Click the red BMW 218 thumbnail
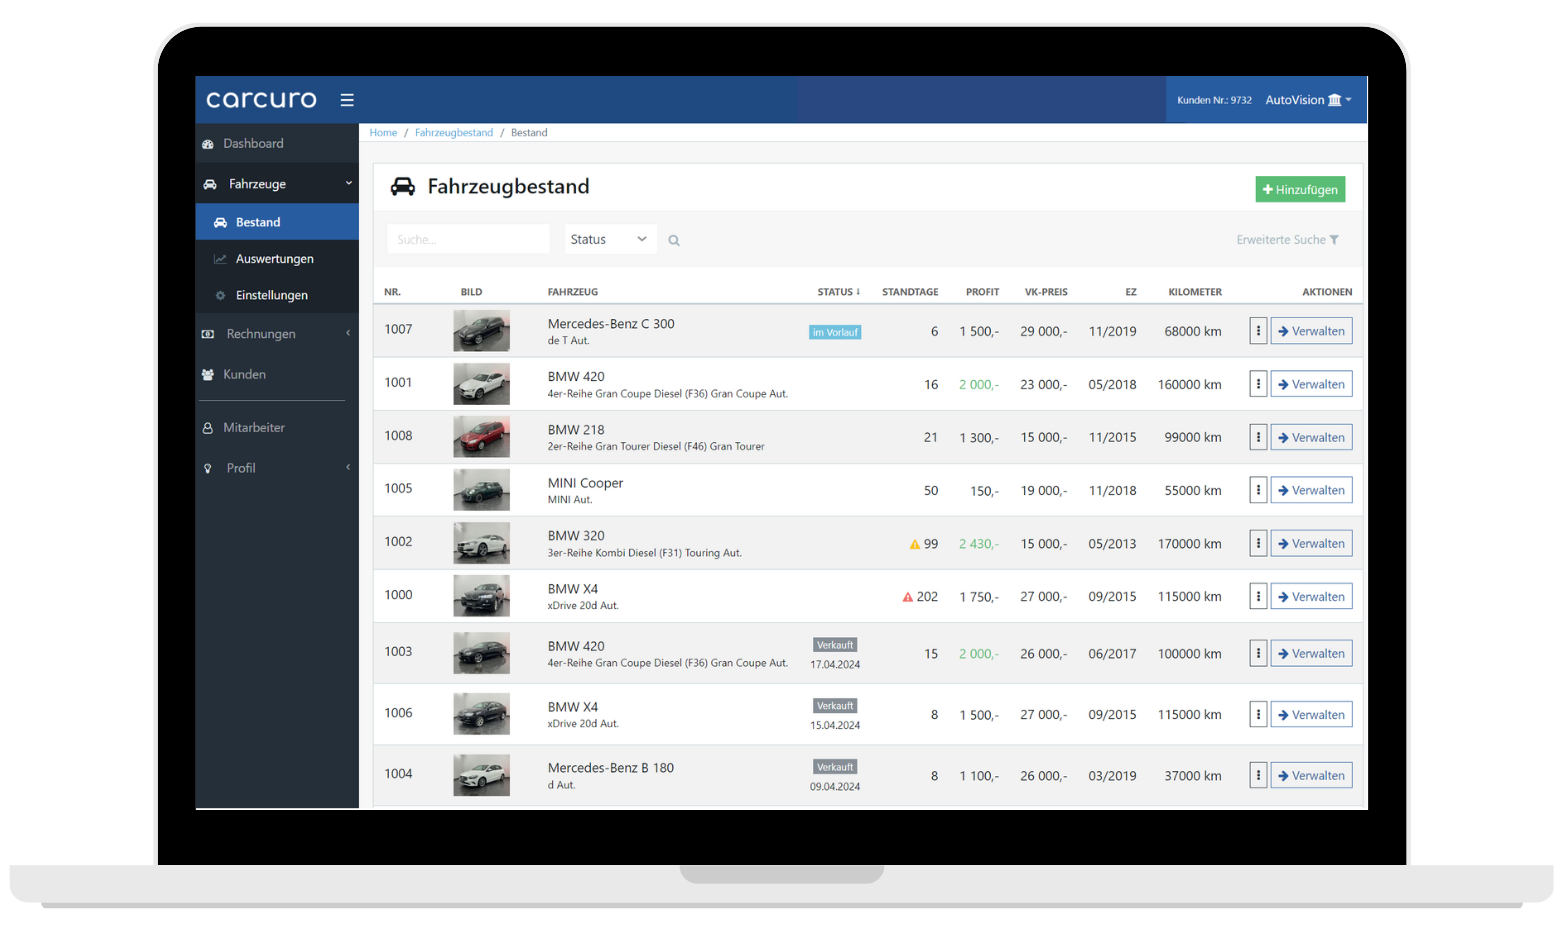 (481, 437)
